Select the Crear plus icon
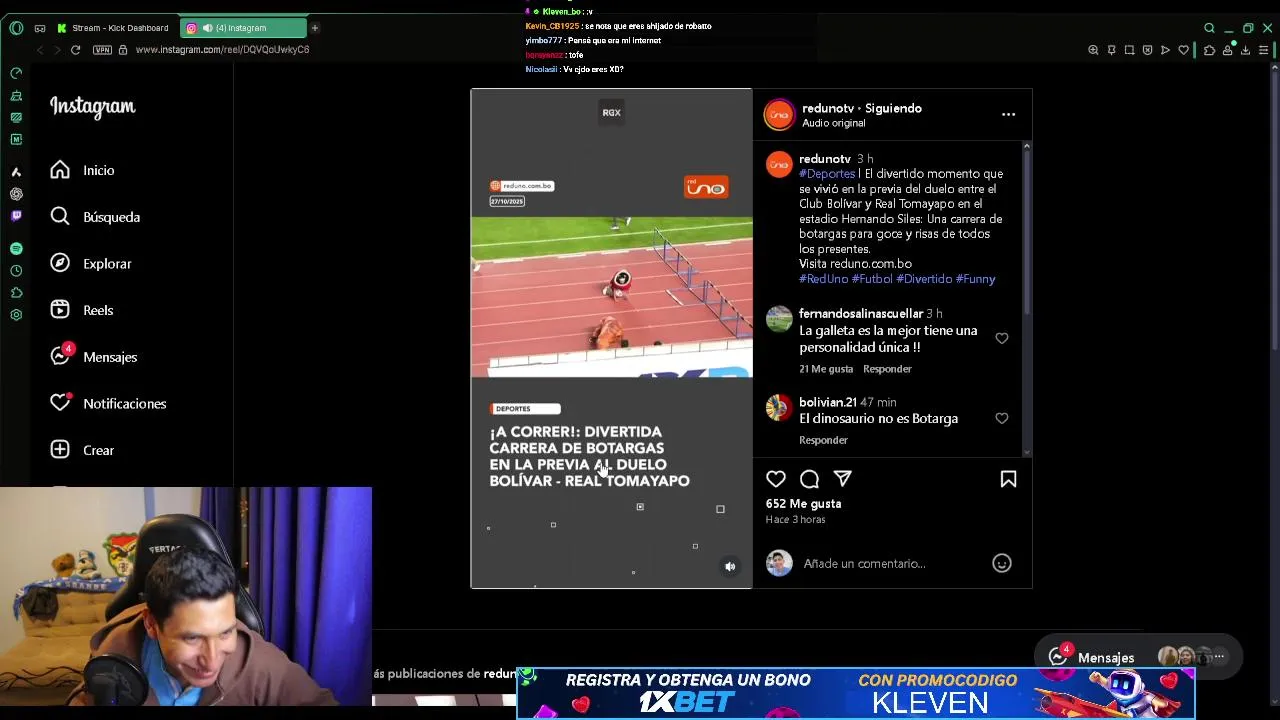The height and width of the screenshot is (720, 1280). point(60,450)
